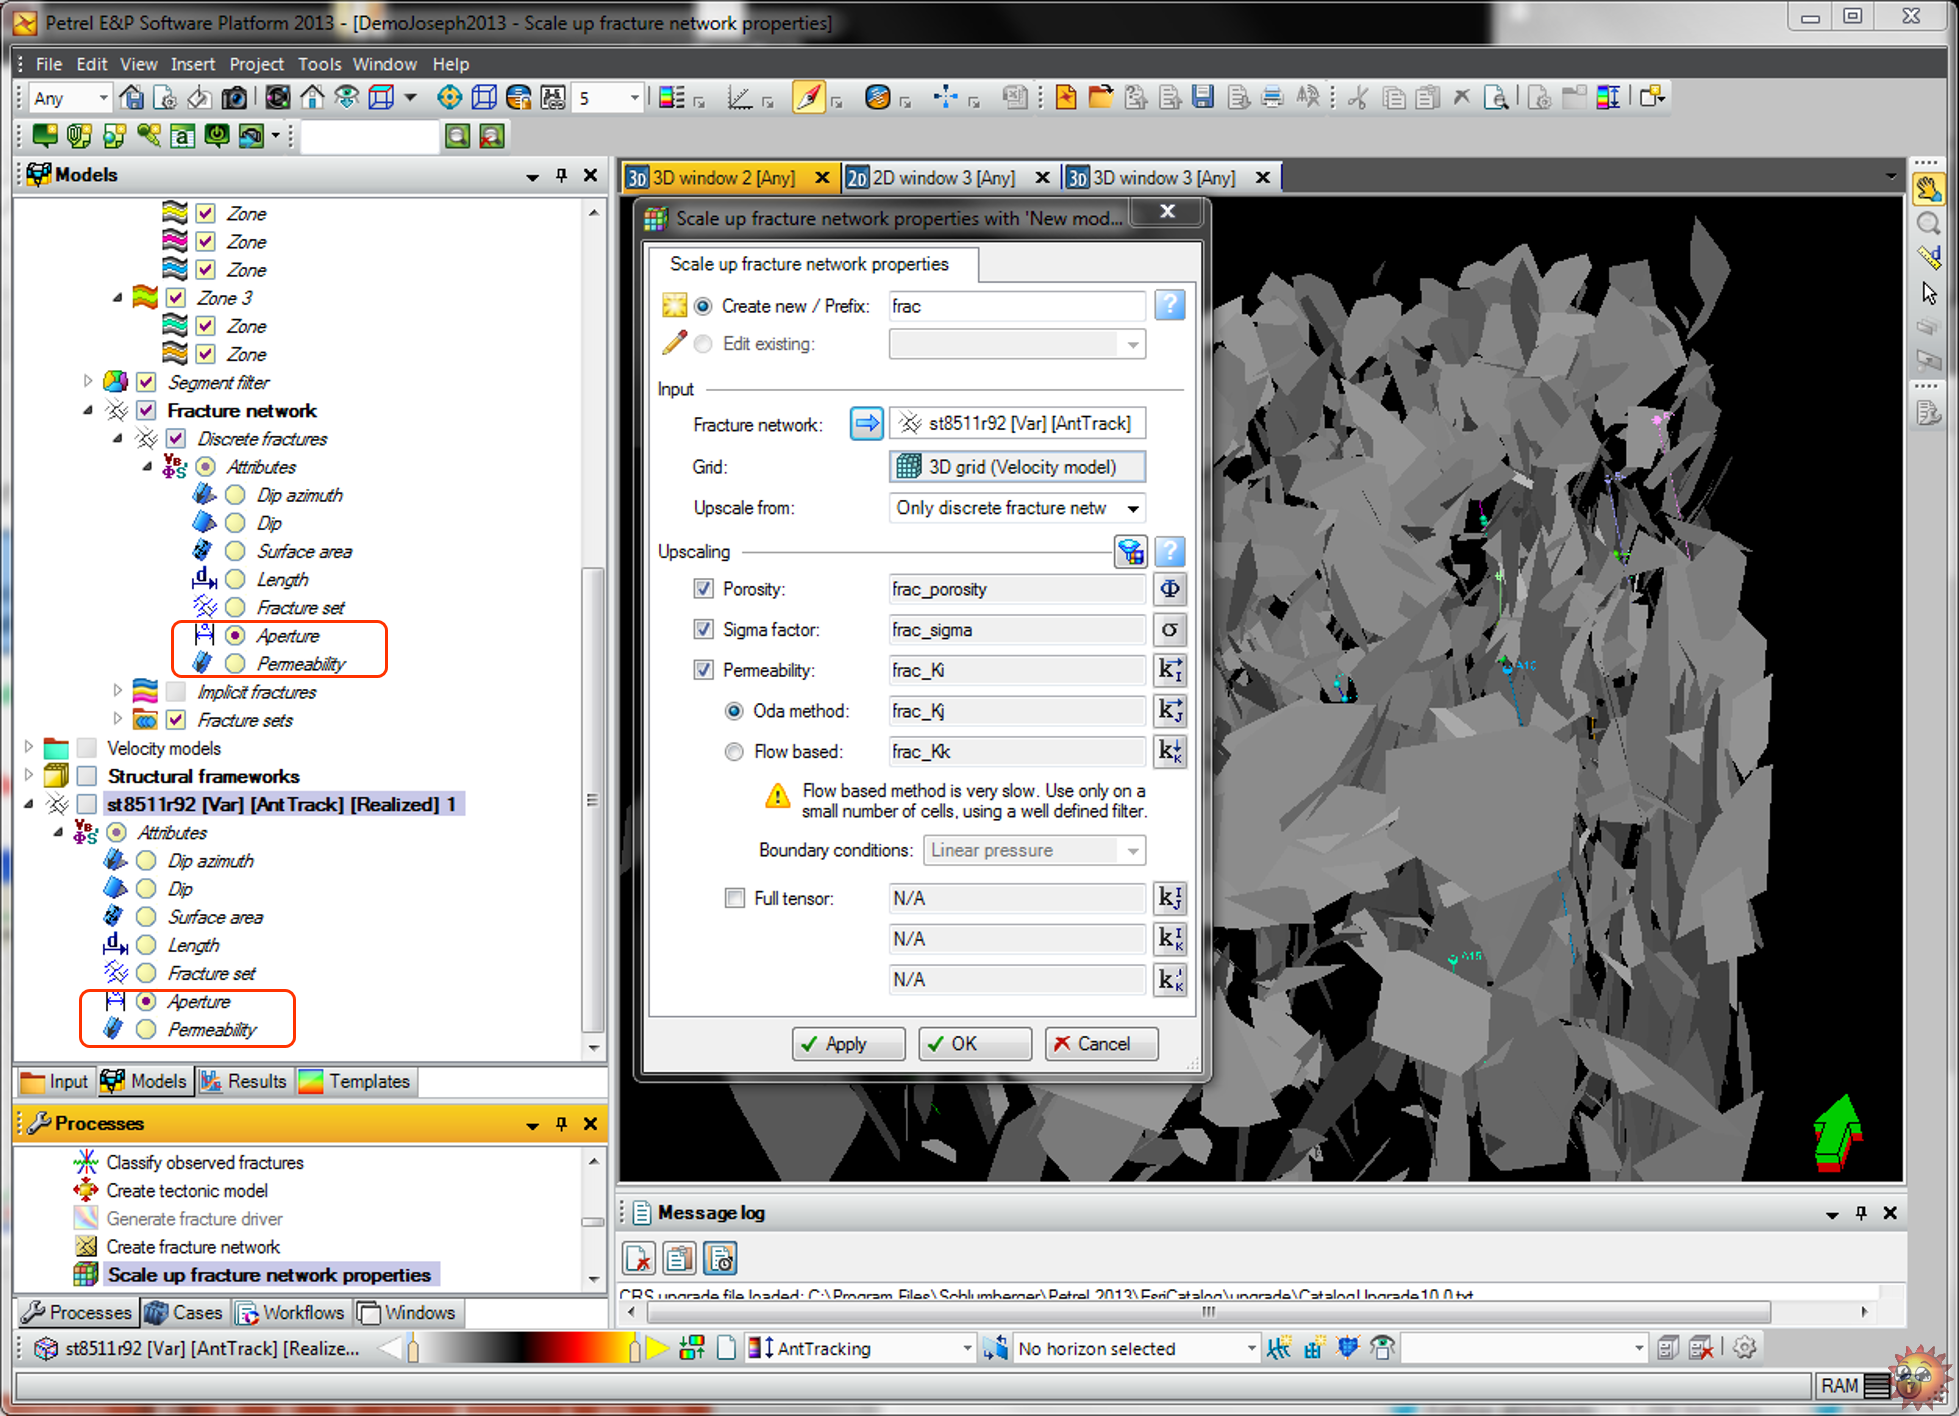Click the porosity property template icon
The width and height of the screenshot is (1959, 1416).
pos(1169,589)
